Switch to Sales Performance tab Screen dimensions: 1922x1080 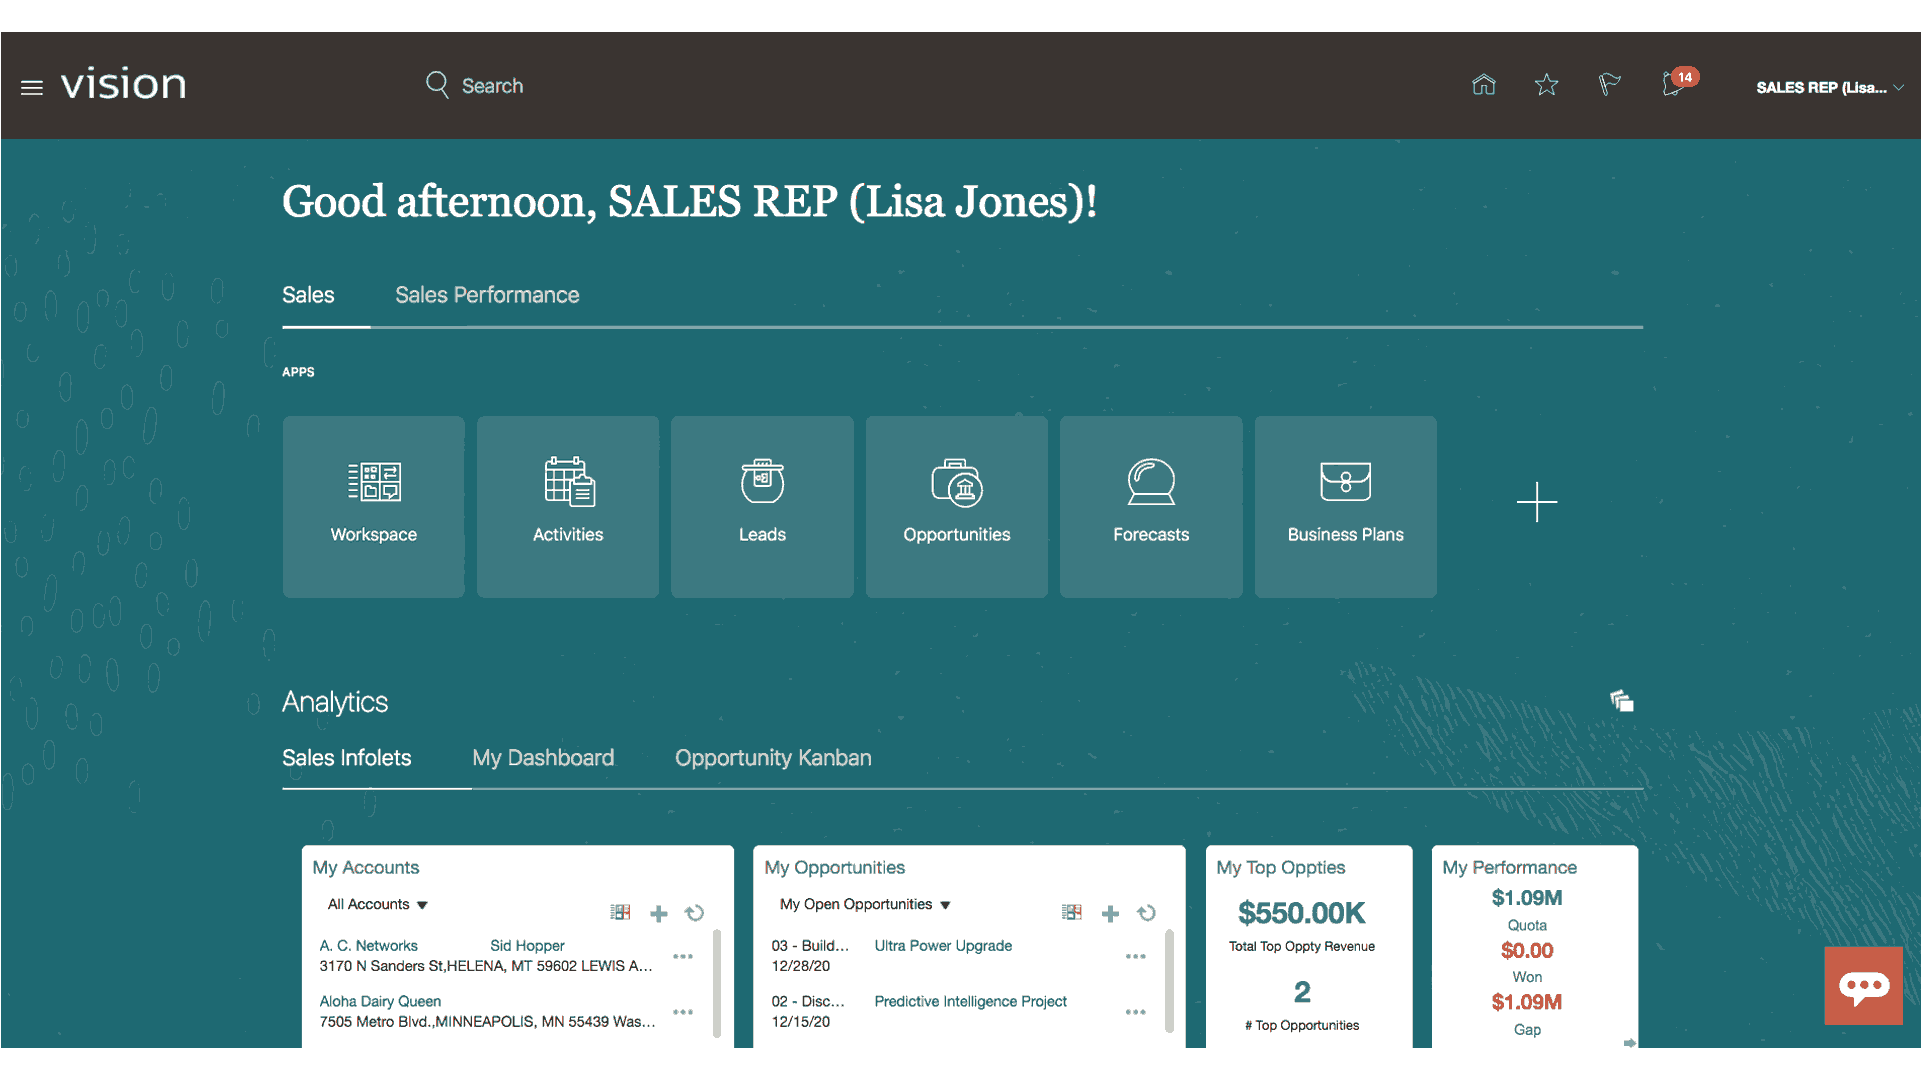click(x=488, y=293)
